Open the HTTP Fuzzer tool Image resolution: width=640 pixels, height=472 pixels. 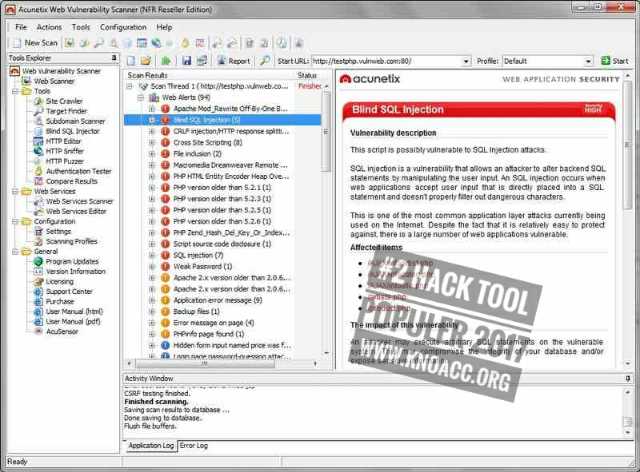[x=64, y=161]
